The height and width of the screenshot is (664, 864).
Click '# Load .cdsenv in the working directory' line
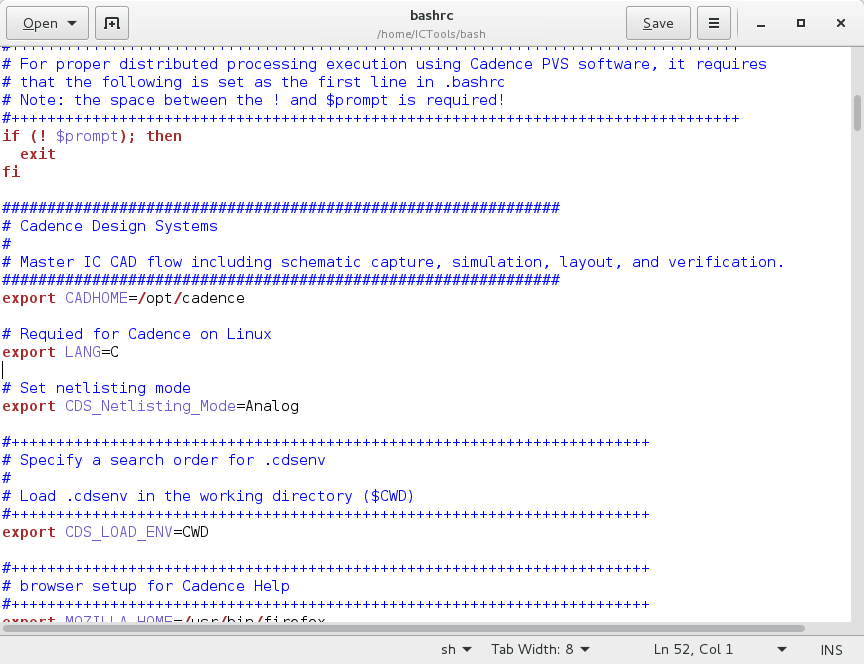click(208, 496)
